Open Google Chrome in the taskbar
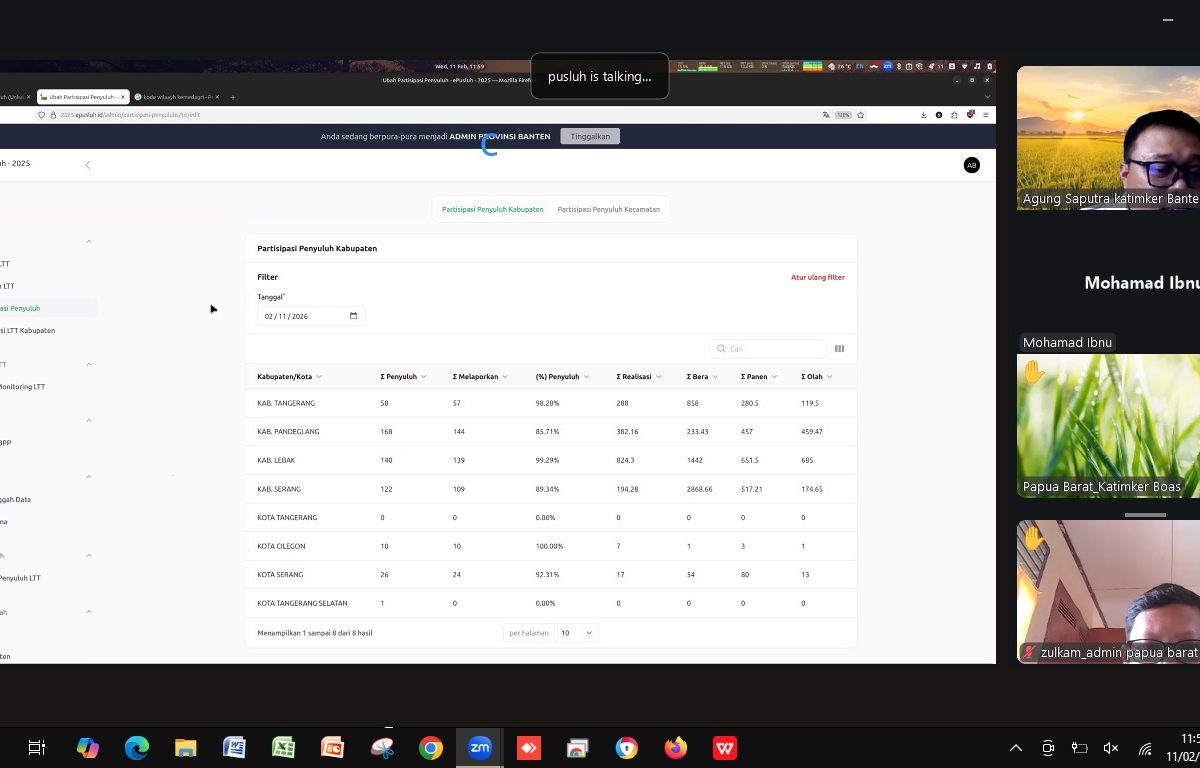This screenshot has height=768, width=1200. click(x=431, y=748)
